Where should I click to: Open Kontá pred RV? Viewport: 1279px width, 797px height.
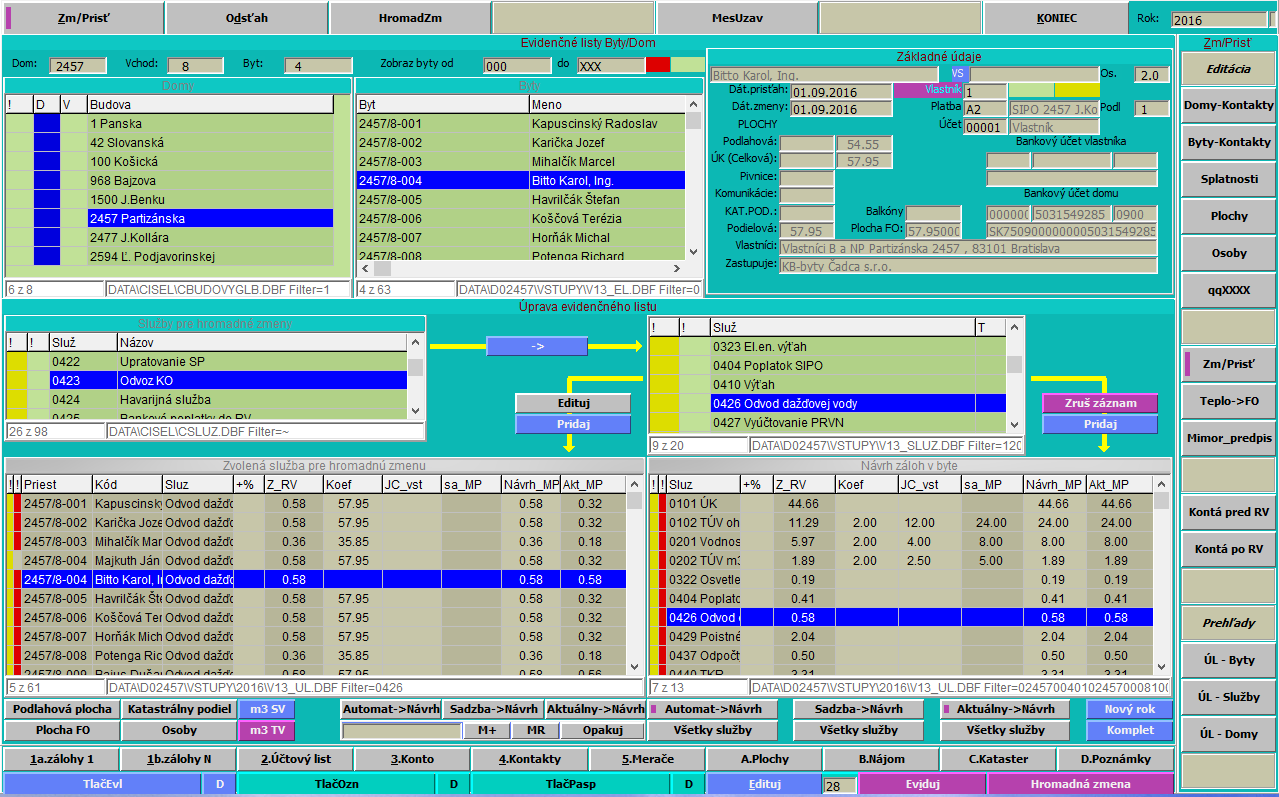[x=1228, y=512]
